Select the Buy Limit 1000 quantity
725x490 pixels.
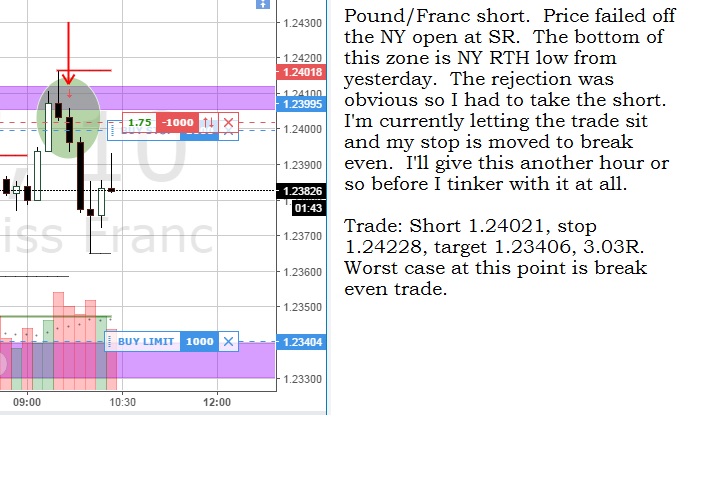click(199, 342)
